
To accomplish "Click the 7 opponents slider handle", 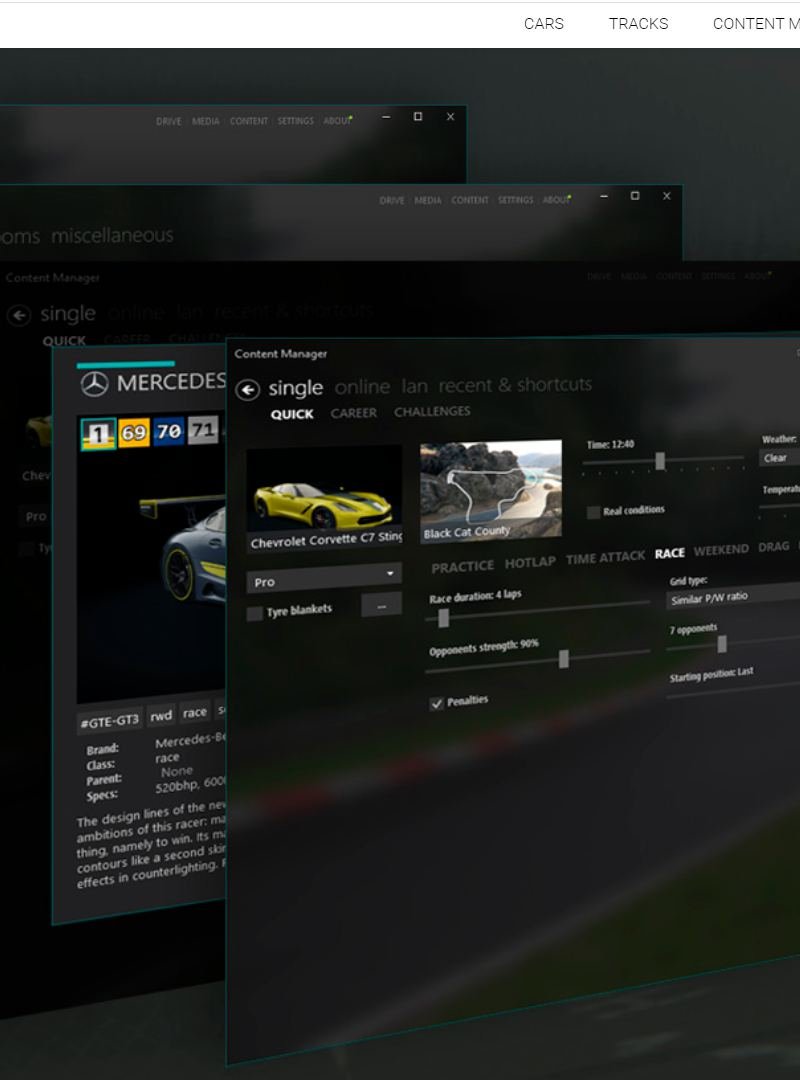I will [721, 644].
